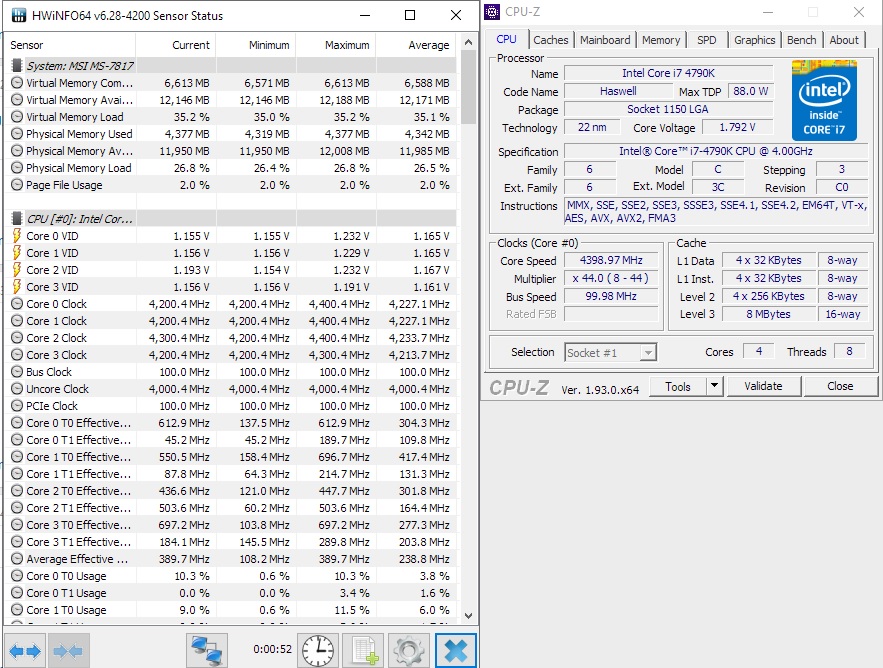Screen dimensions: 883x668
Task: Select Core 3 T0 Effective row
Action: click(x=231, y=525)
